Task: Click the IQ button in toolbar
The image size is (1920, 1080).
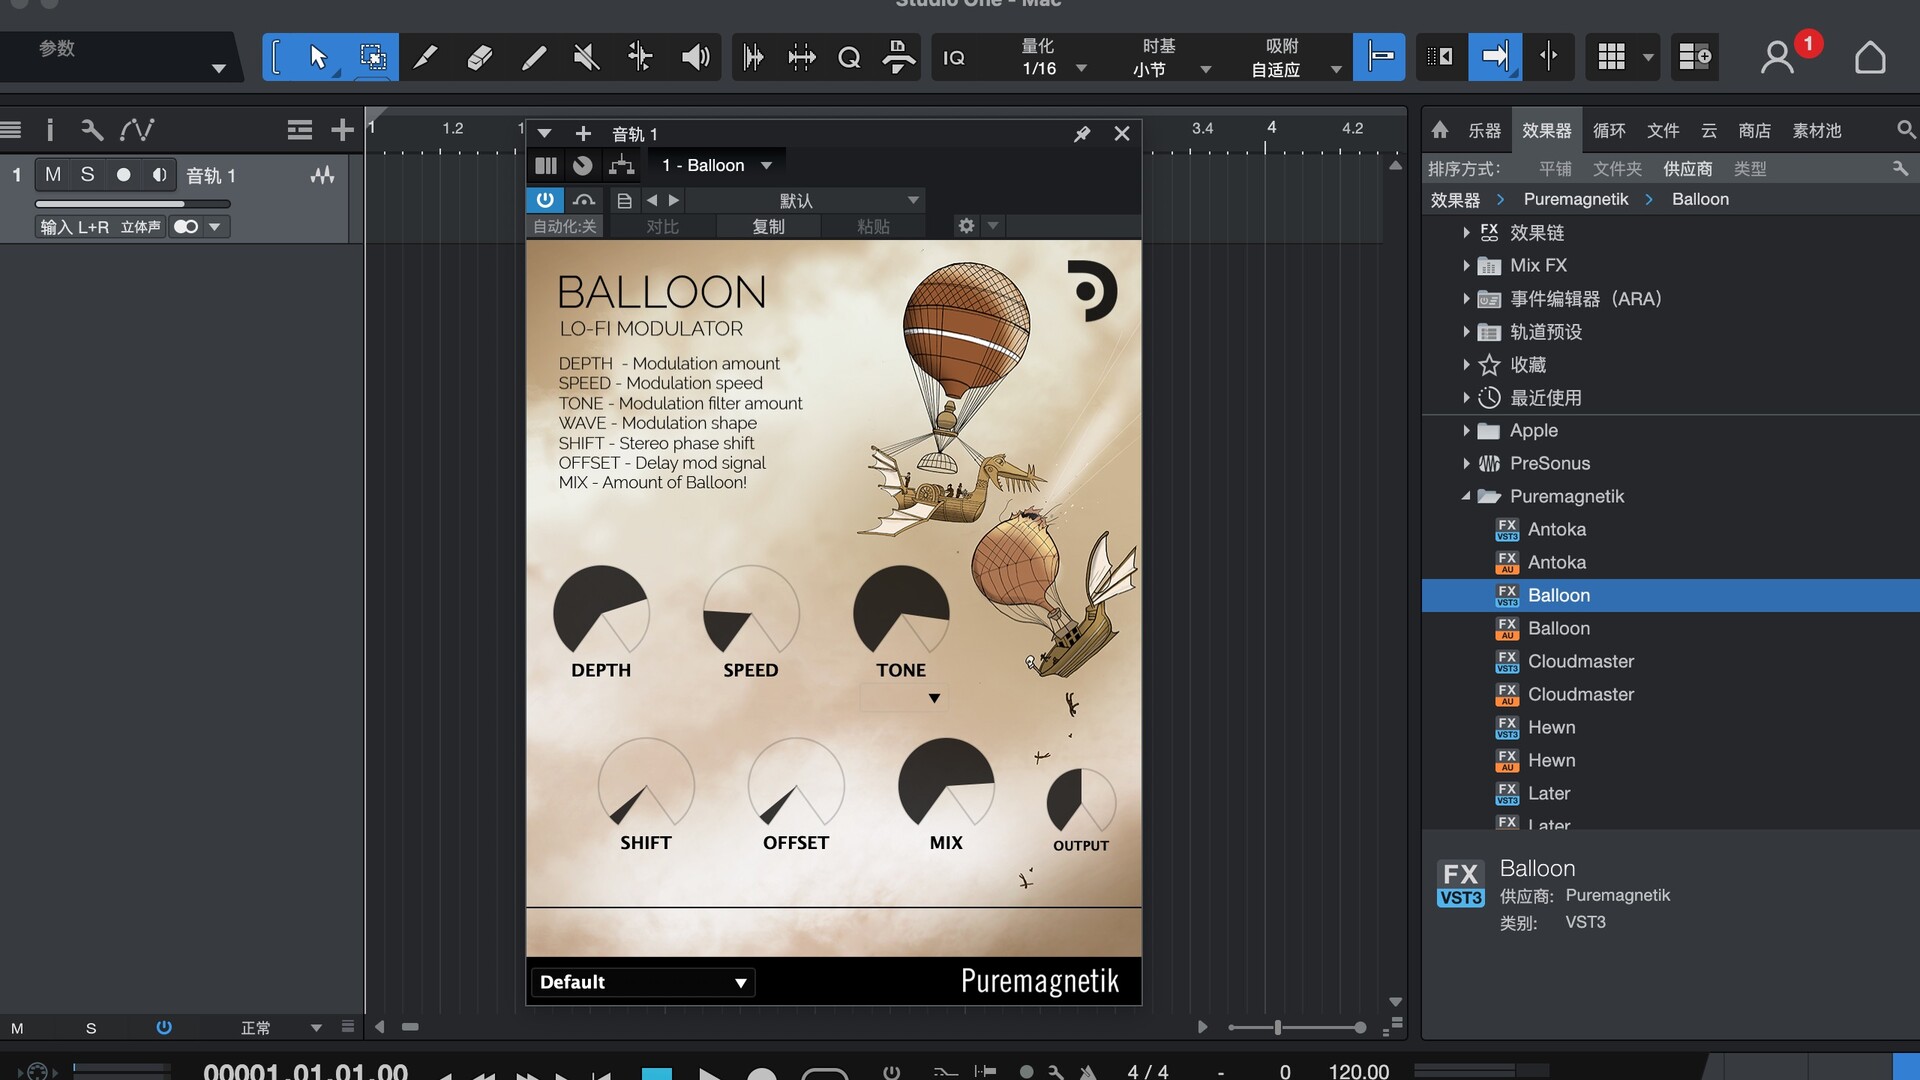Action: click(954, 57)
